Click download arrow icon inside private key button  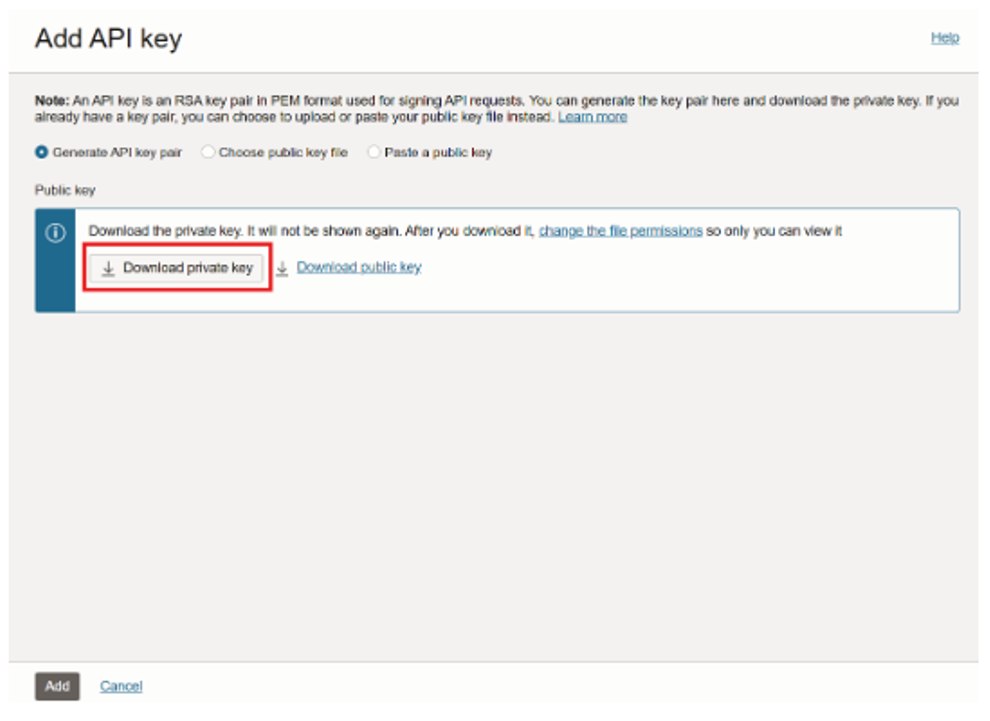(109, 268)
